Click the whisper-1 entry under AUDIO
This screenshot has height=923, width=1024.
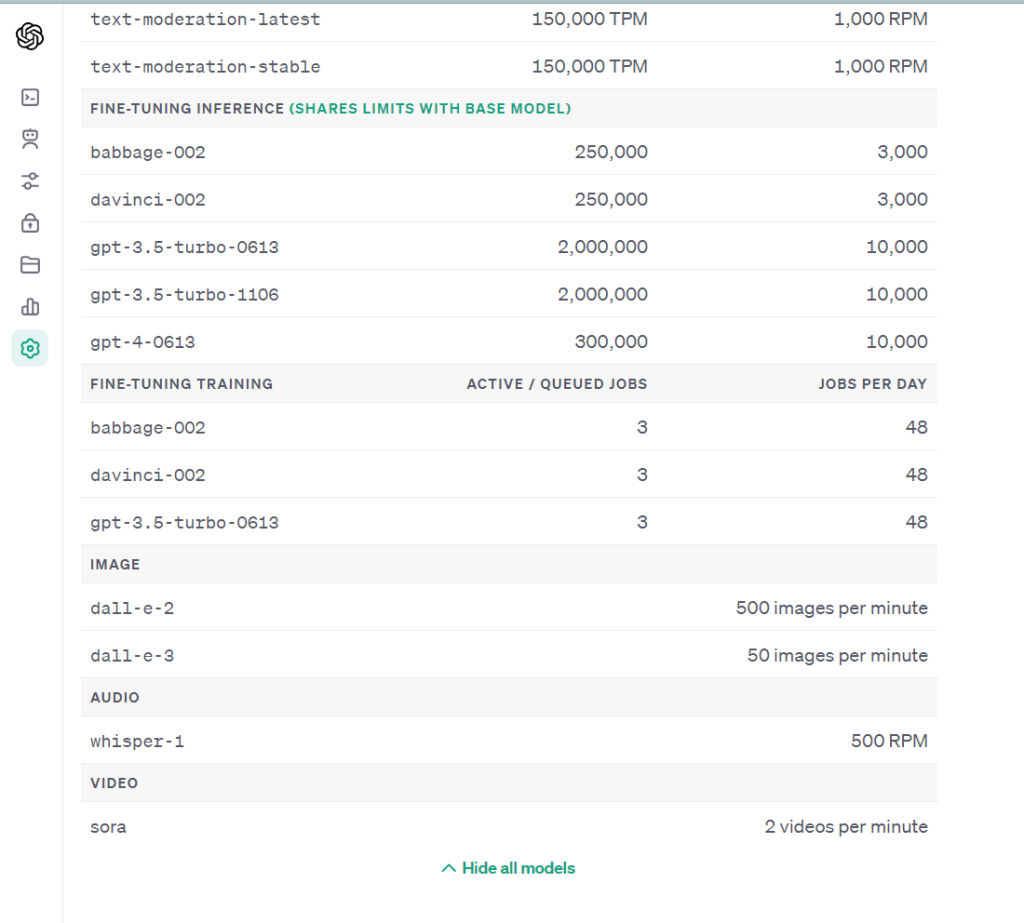137,741
